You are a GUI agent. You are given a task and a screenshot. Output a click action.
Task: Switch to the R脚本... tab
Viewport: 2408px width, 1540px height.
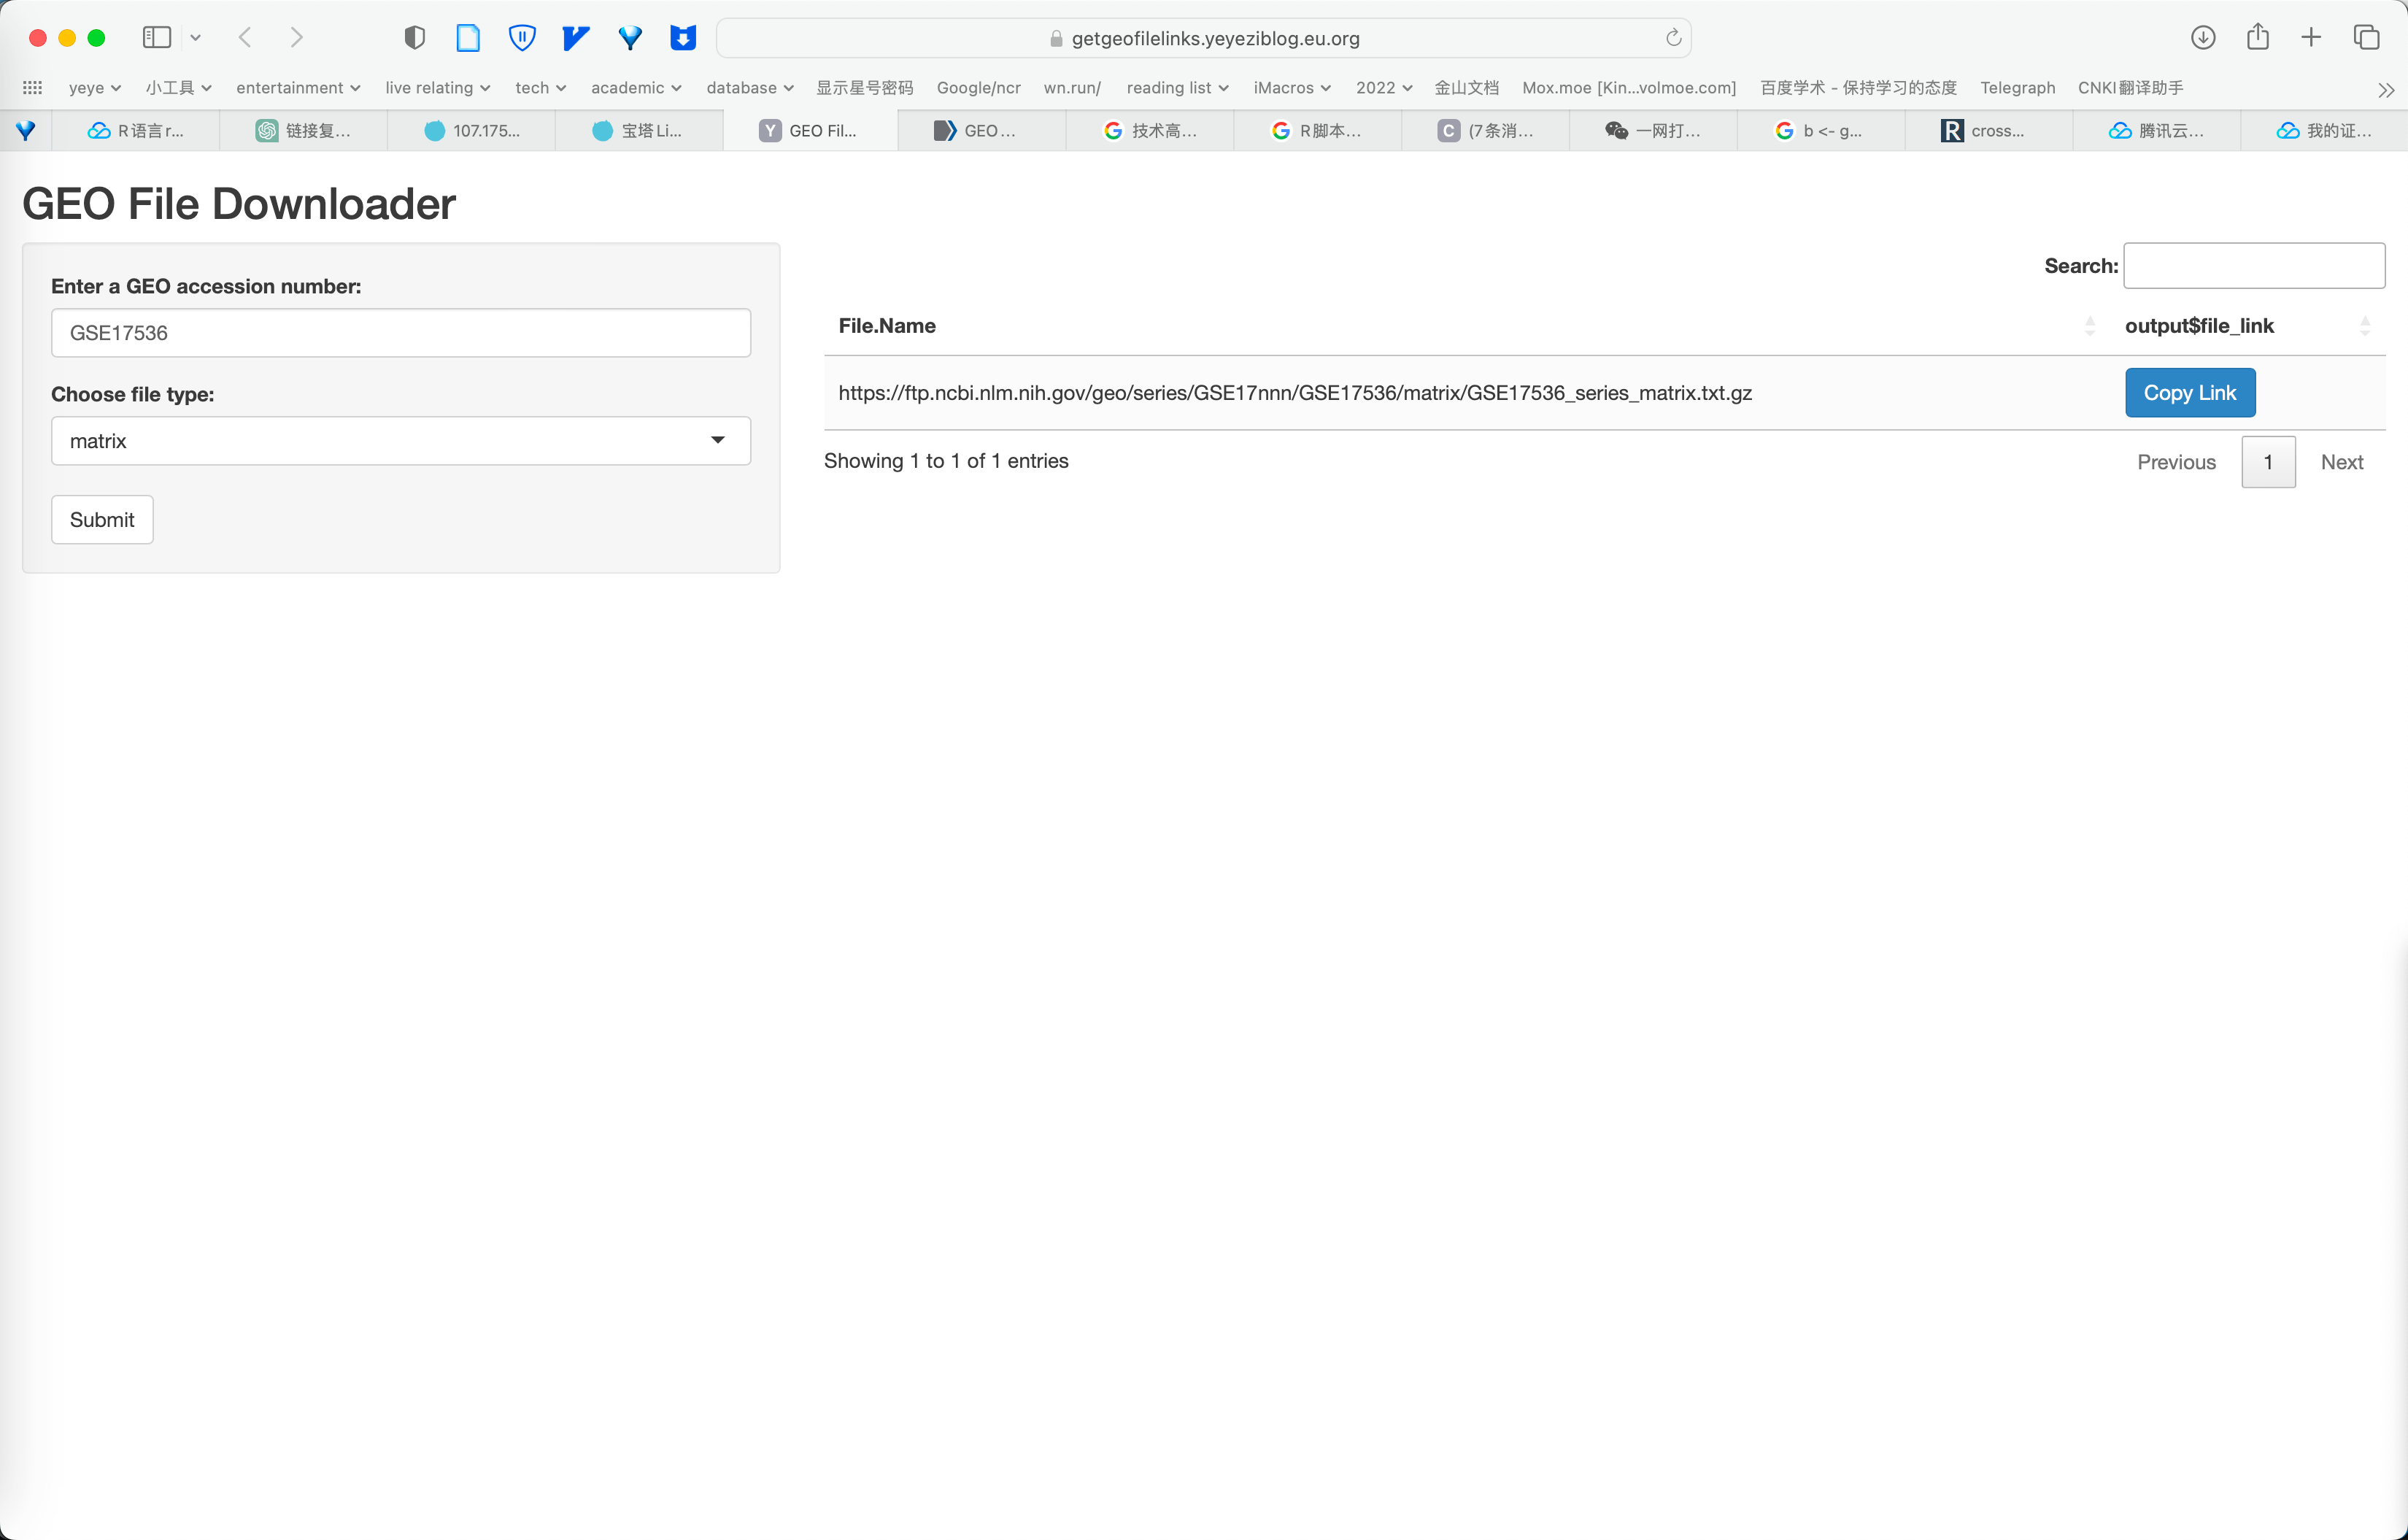[1318, 131]
